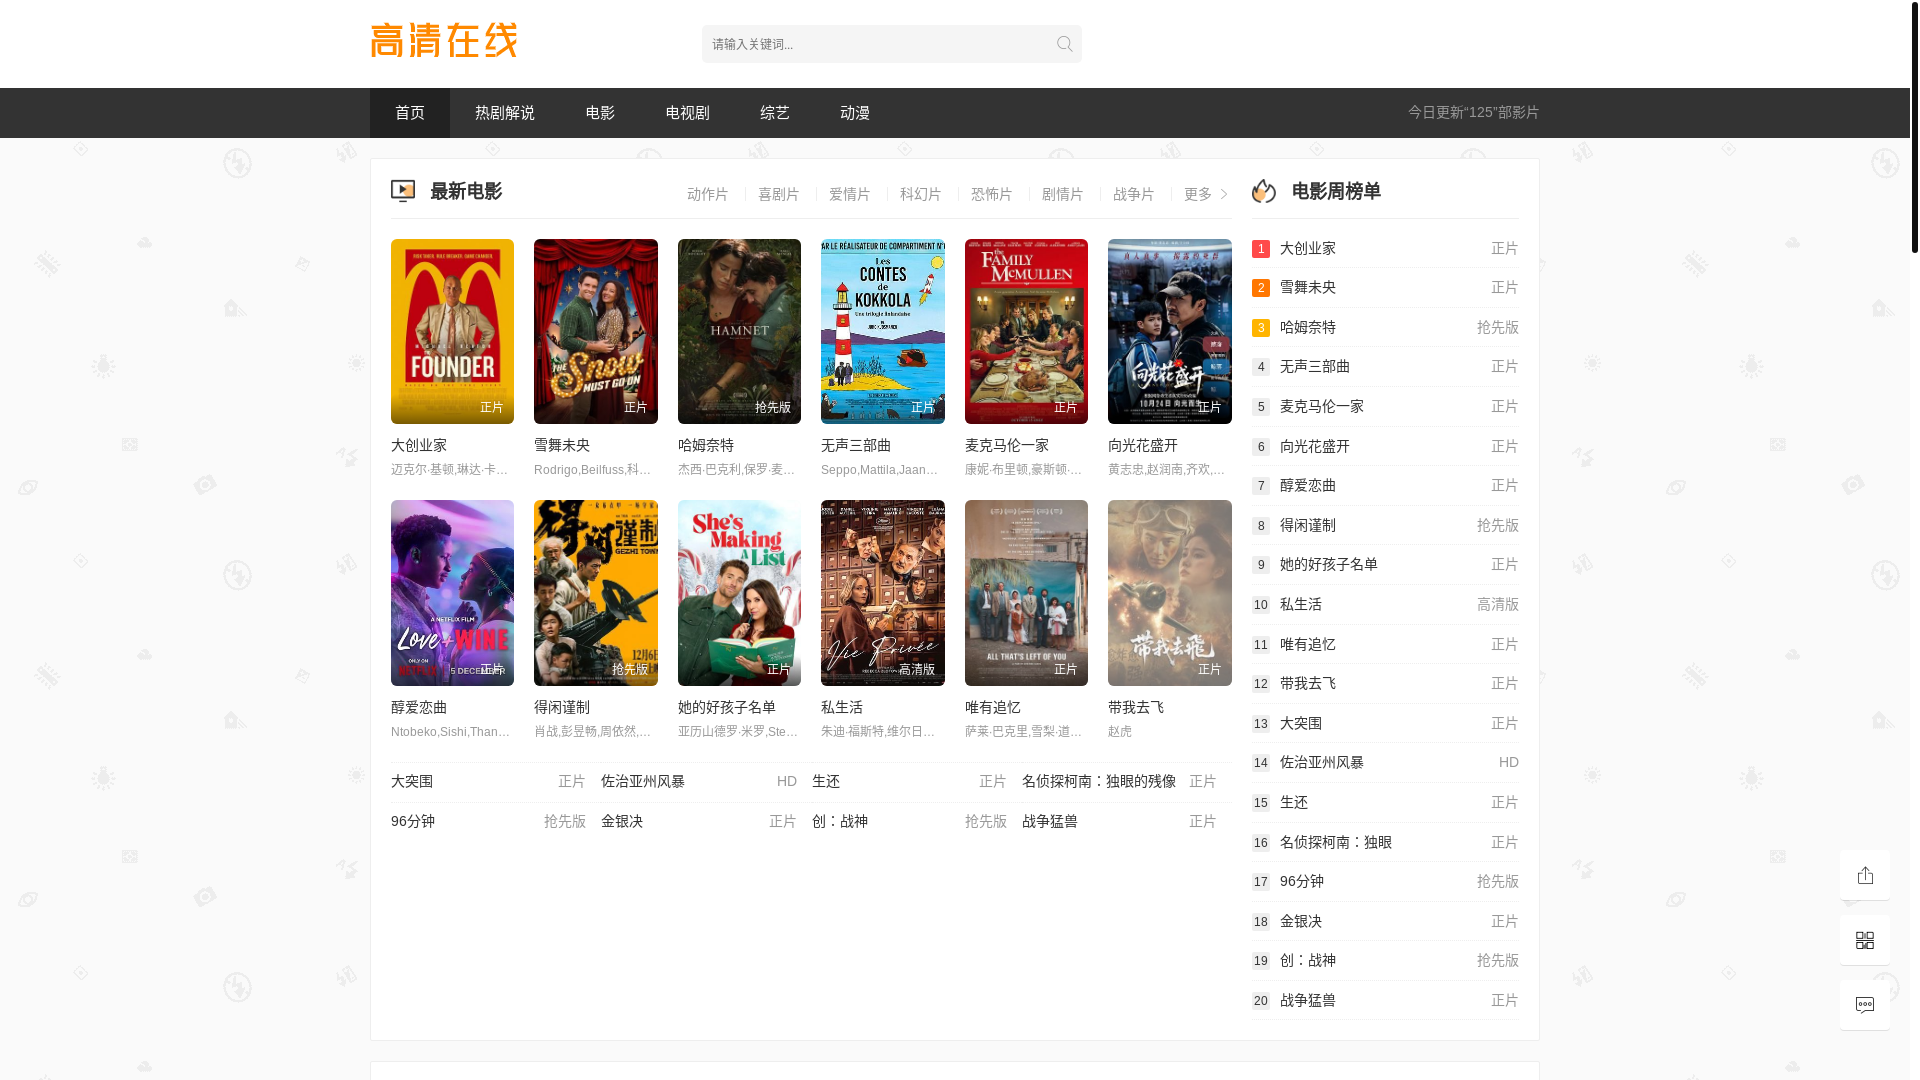1920x1080 pixels.
Task: Switch to the 动漫 navigation tab
Action: coord(854,113)
